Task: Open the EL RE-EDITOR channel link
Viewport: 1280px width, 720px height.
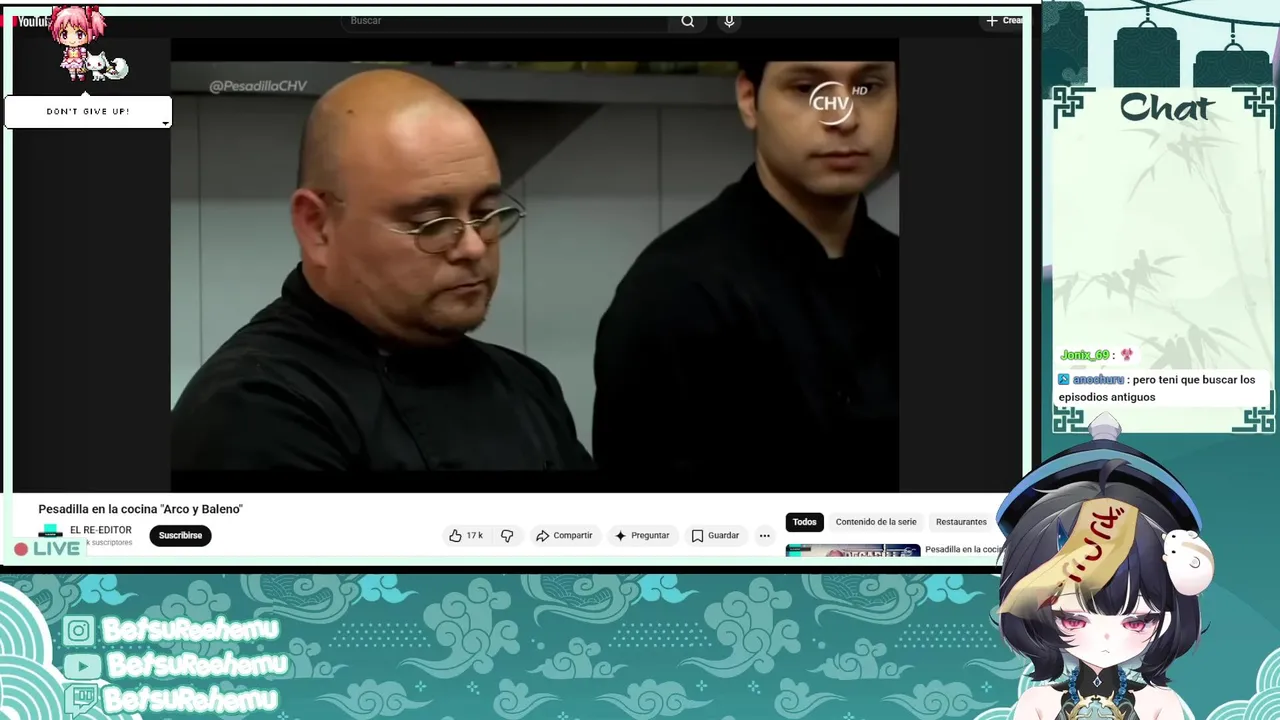Action: [x=100, y=530]
